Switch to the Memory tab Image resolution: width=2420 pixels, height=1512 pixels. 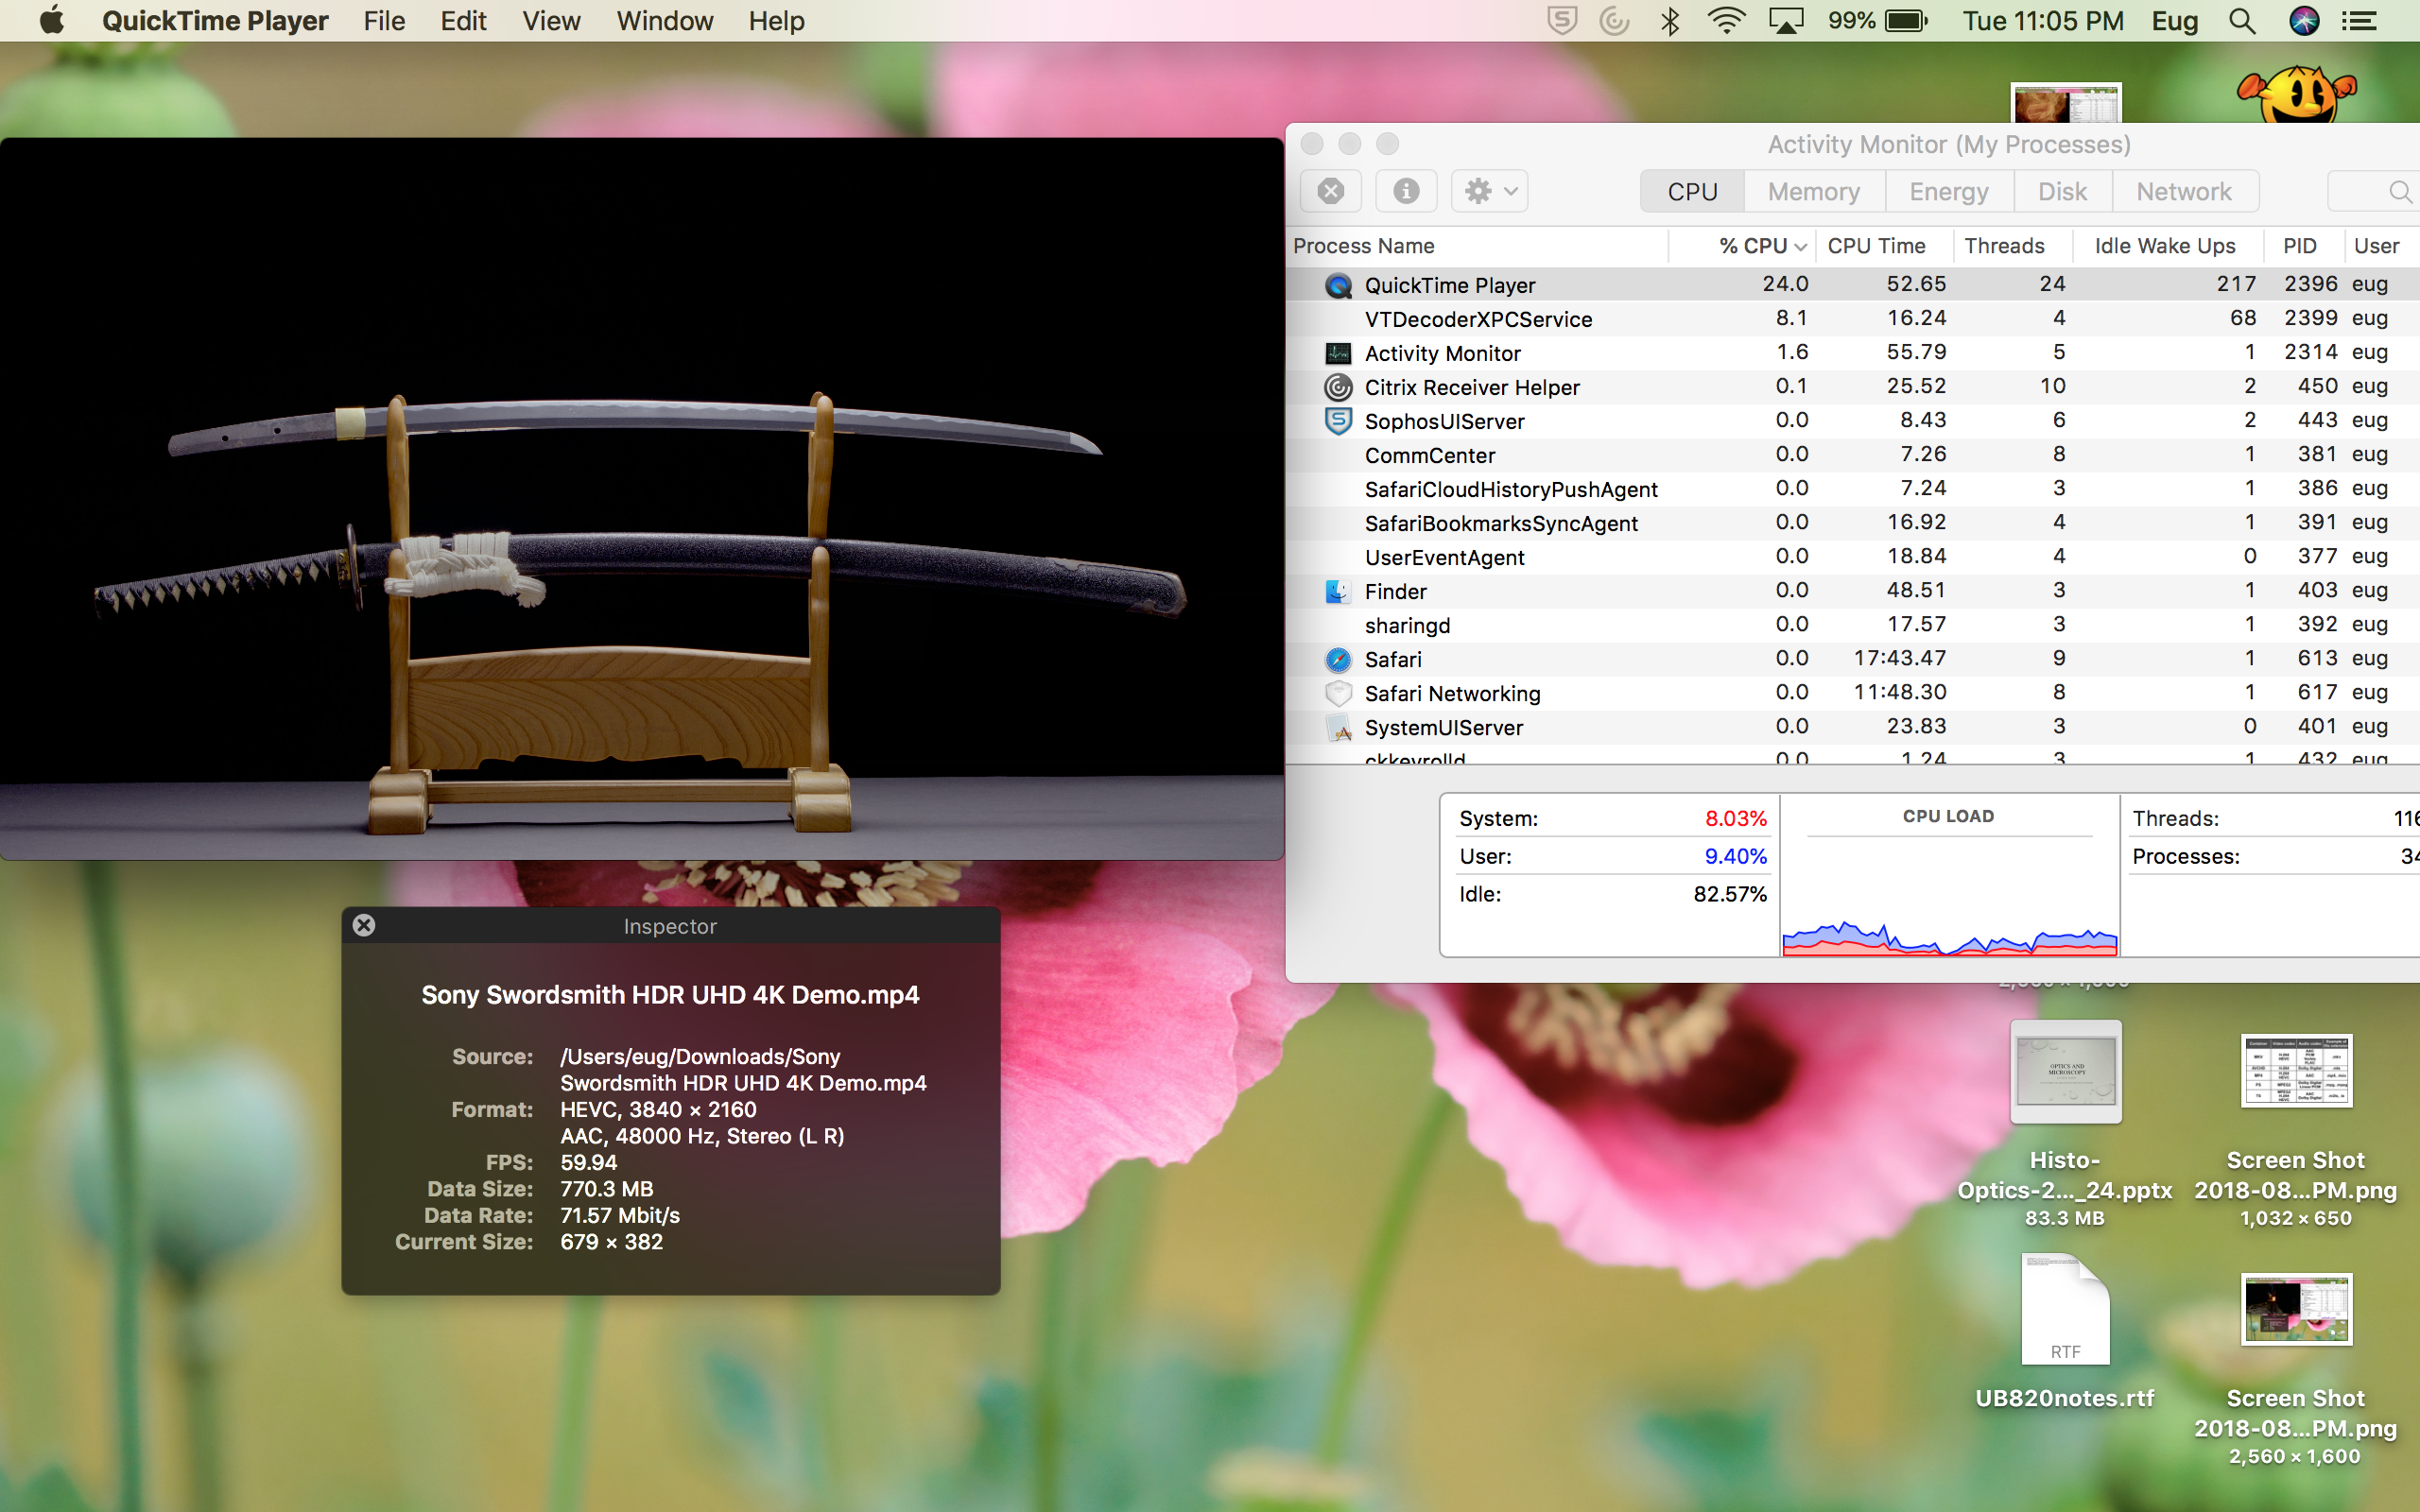pos(1813,191)
